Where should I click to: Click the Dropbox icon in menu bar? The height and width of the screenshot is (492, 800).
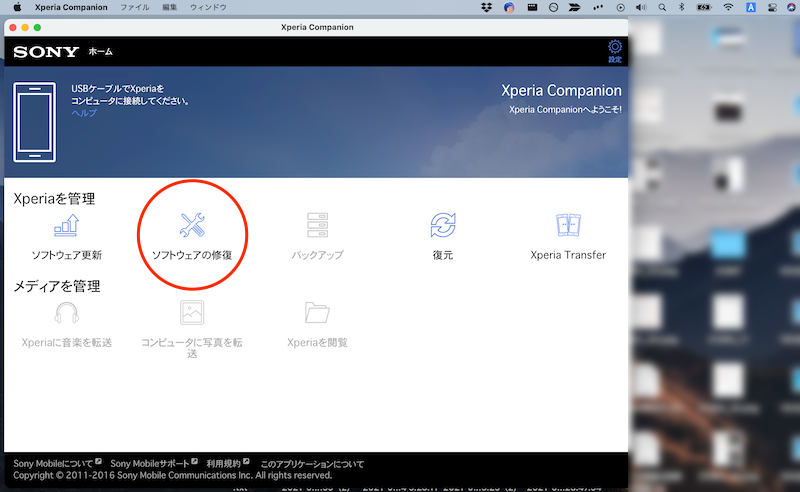(x=486, y=7)
